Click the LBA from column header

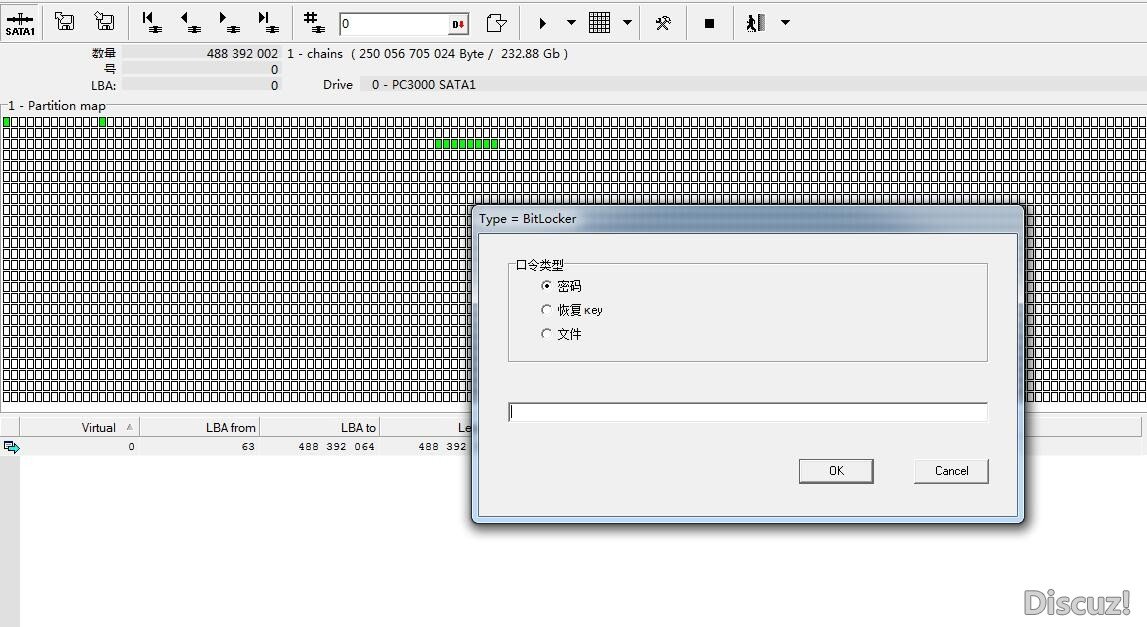pyautogui.click(x=230, y=428)
